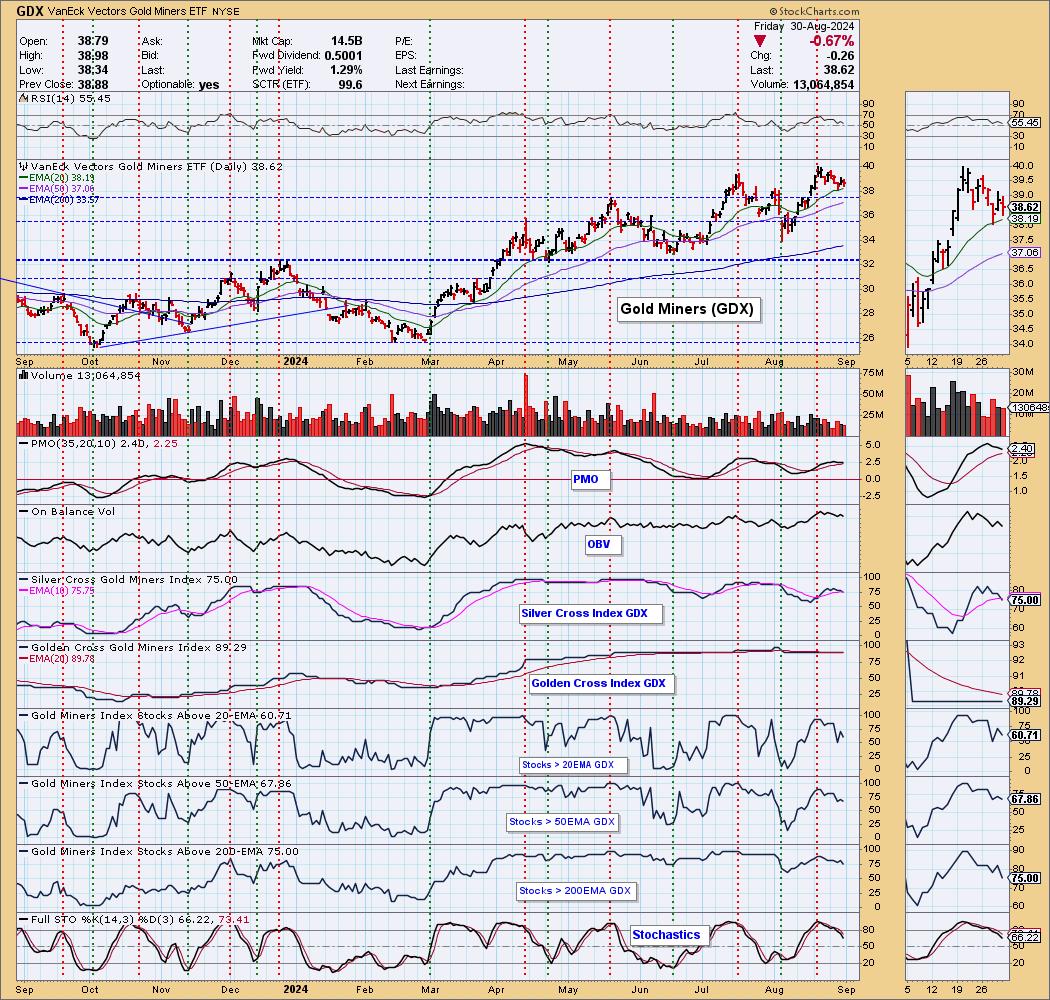Click the GDX ticker symbol in the header
1050x1000 pixels.
(31, 11)
